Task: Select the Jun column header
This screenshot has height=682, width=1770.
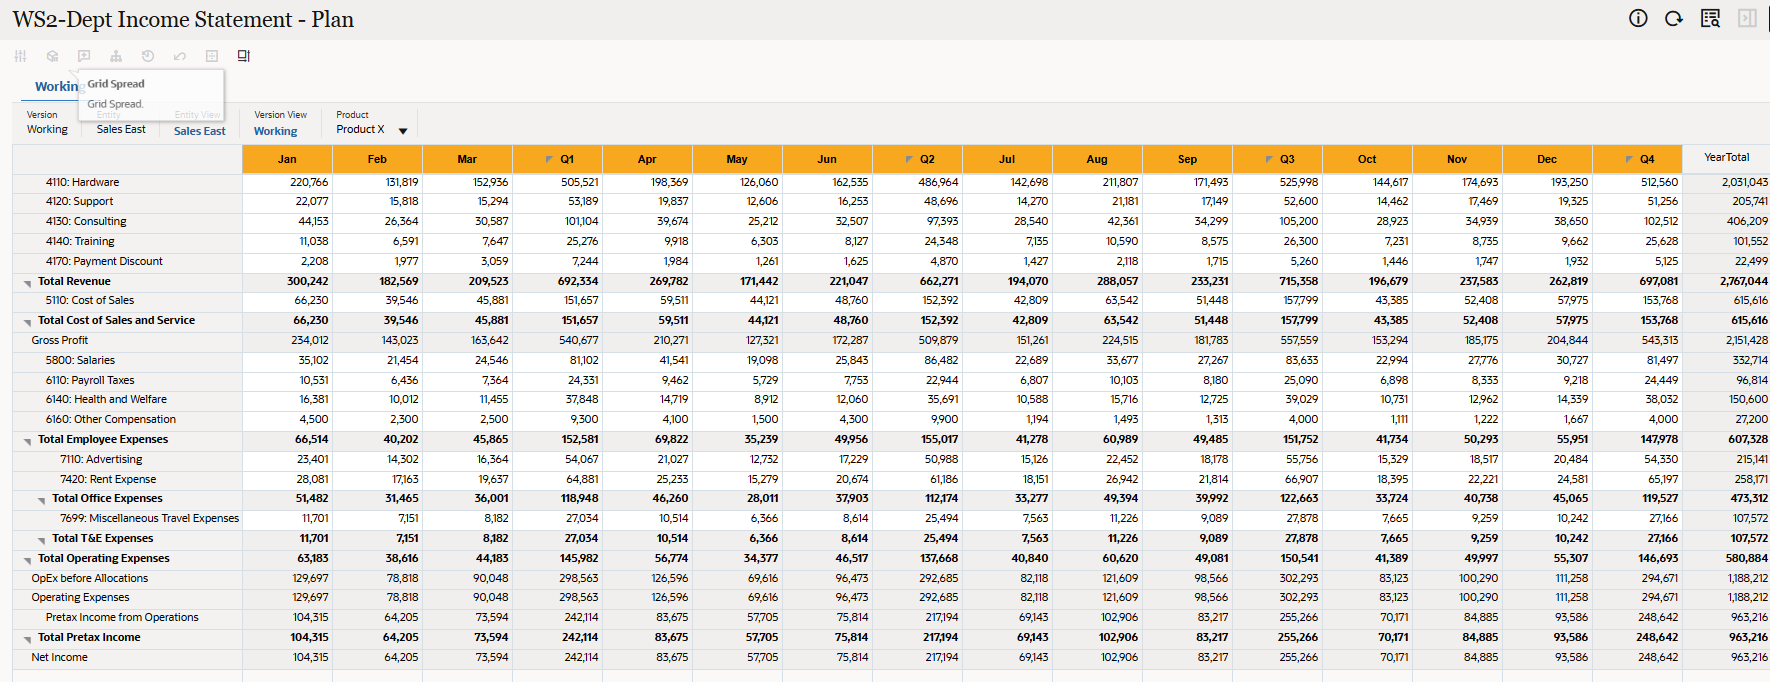Action: (827, 159)
